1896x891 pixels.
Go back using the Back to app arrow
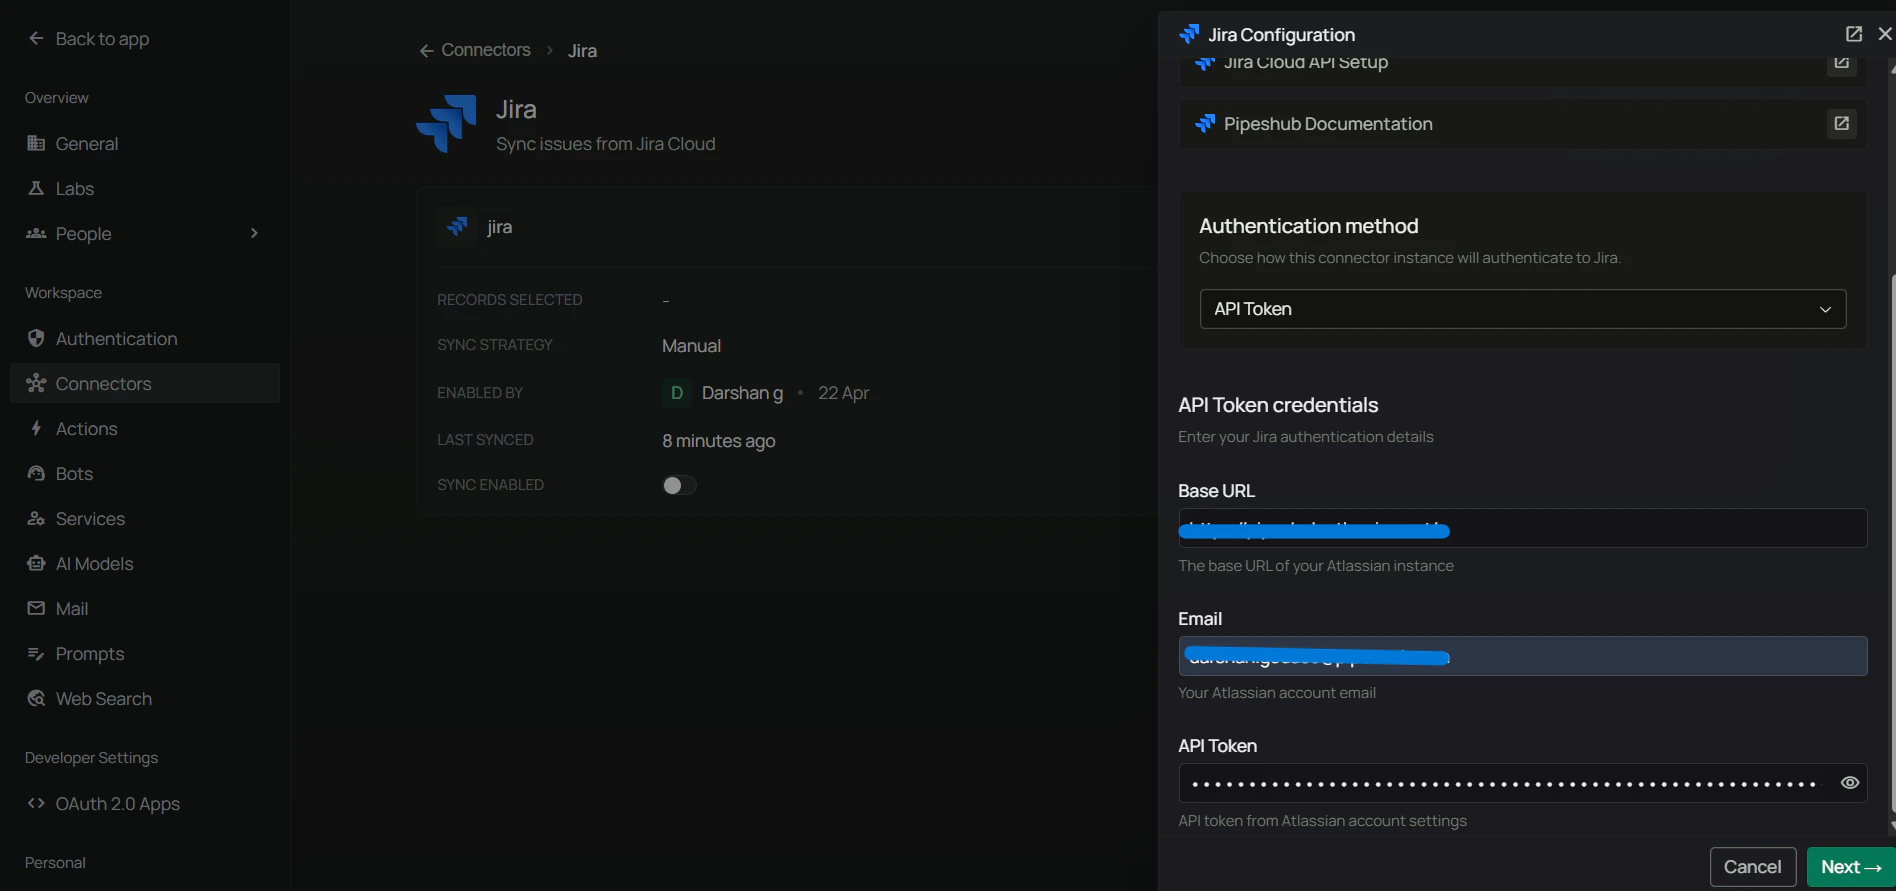pos(36,39)
